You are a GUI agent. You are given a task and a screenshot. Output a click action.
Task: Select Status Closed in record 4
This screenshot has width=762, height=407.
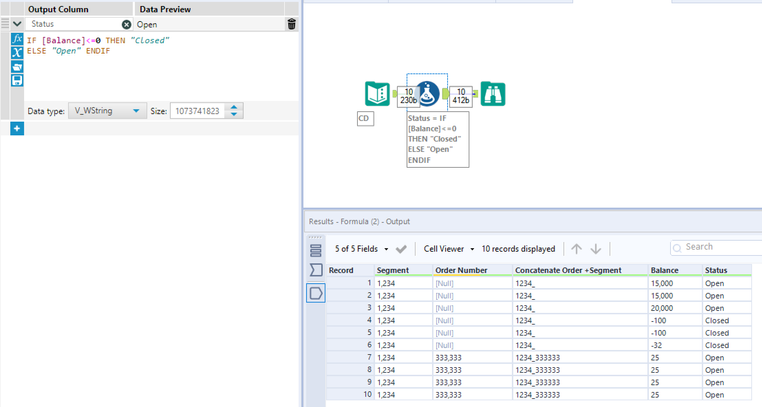pos(727,321)
